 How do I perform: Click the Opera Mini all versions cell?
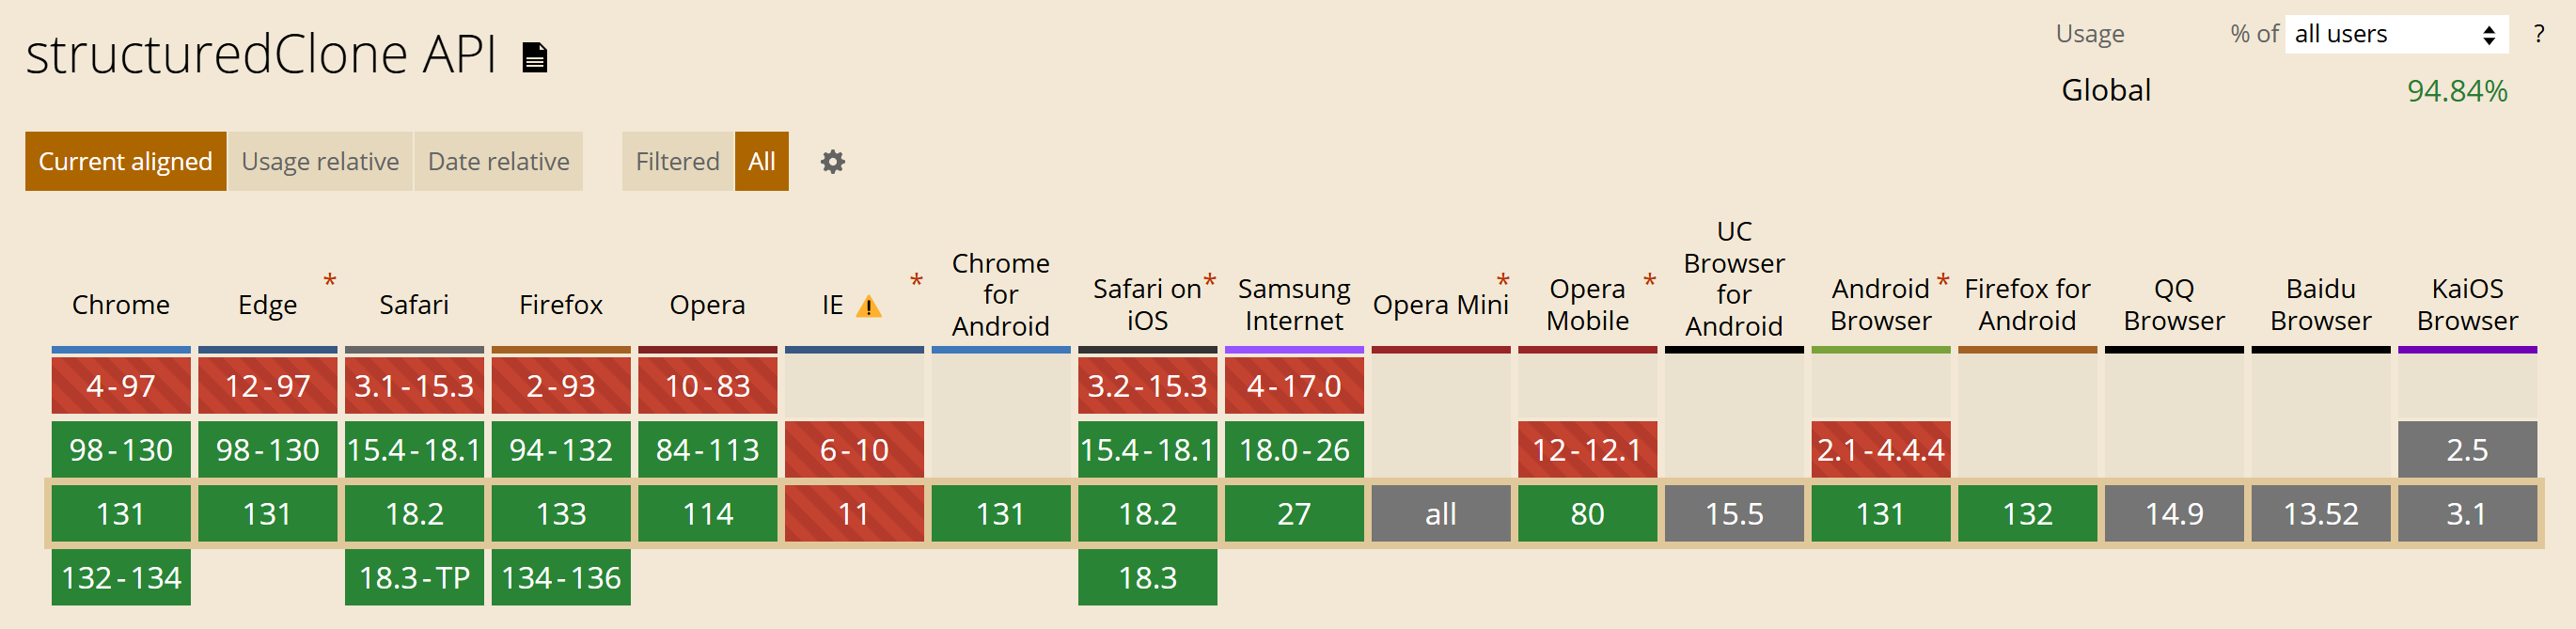1440,514
